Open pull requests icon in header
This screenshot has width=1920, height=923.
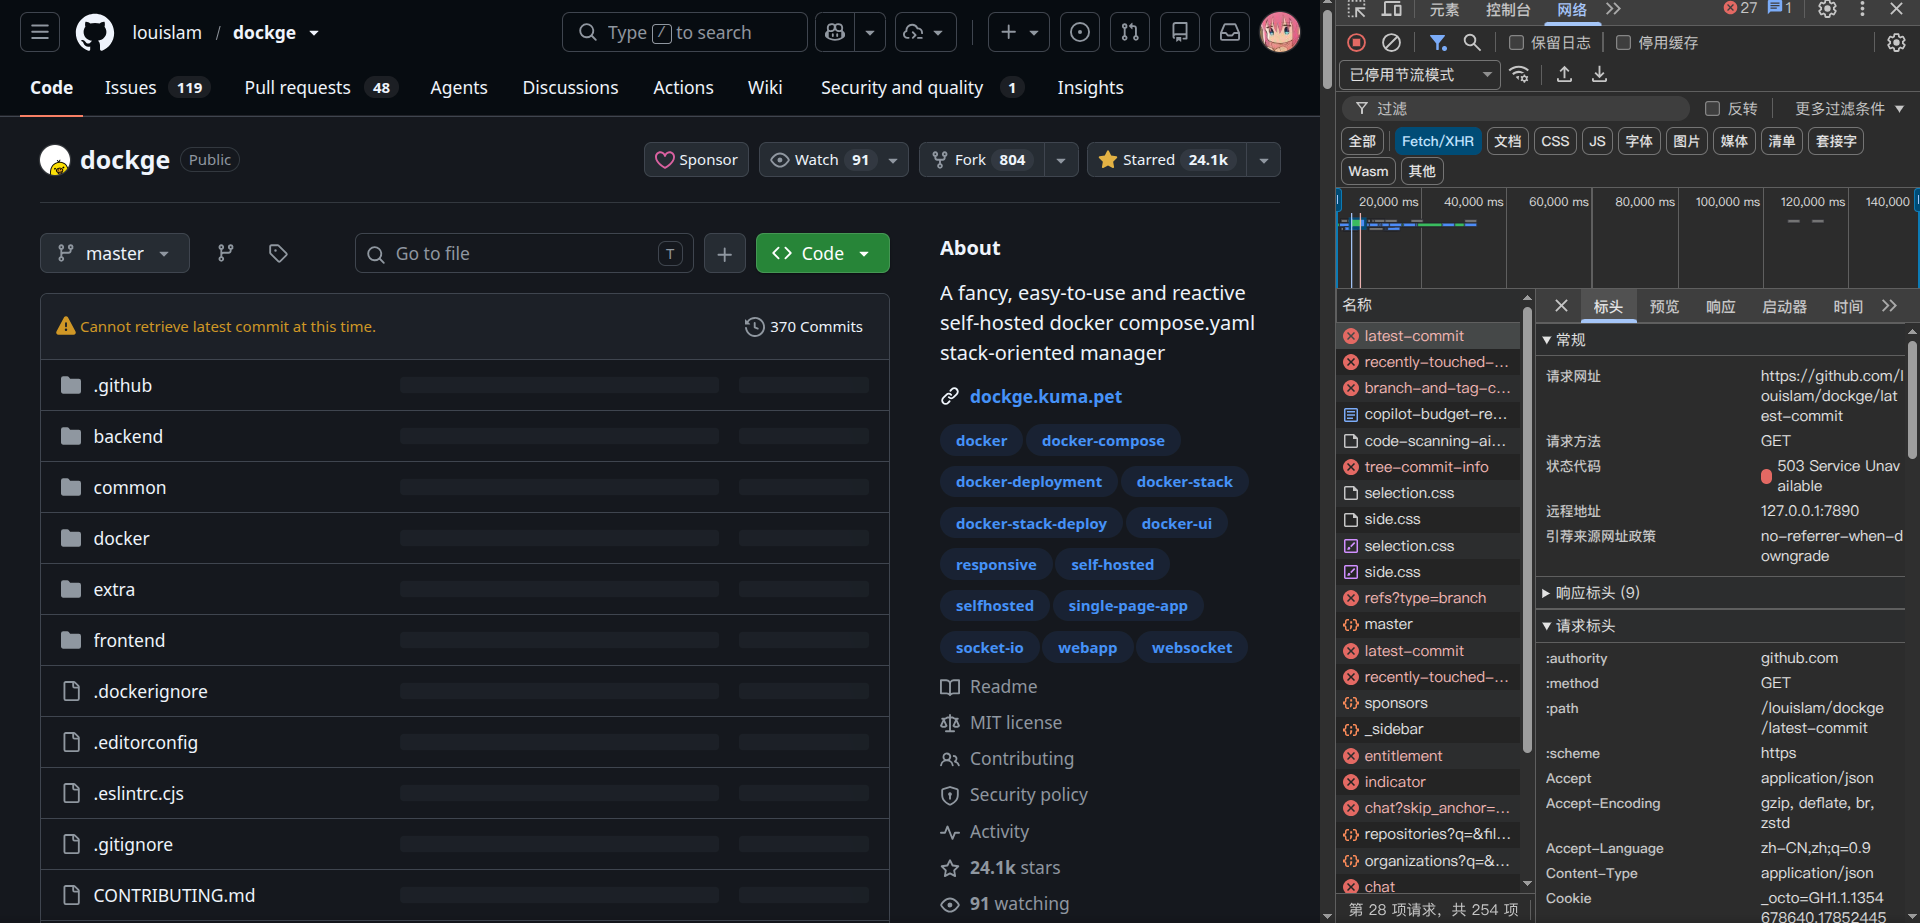pyautogui.click(x=1130, y=32)
